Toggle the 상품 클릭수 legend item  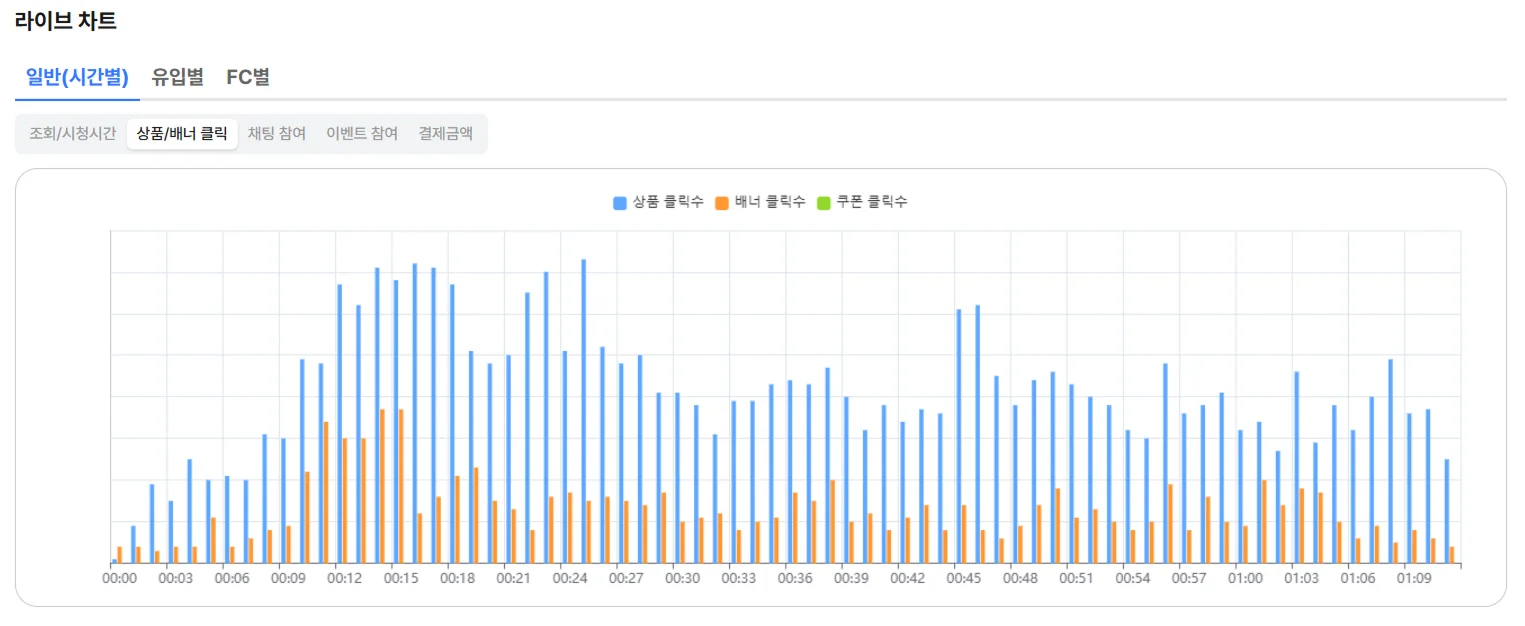coord(659,201)
